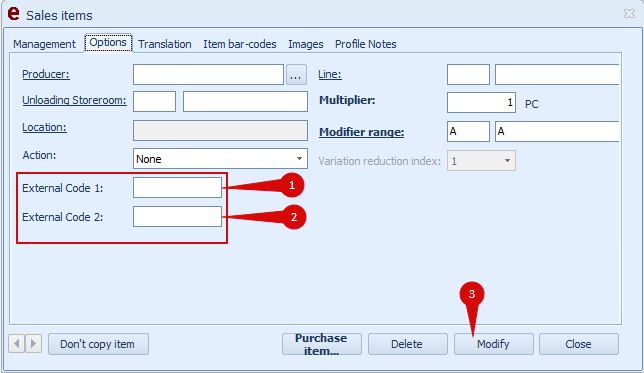Click the External Code 1 label
Viewport: 644px width, 373px height.
click(62, 188)
